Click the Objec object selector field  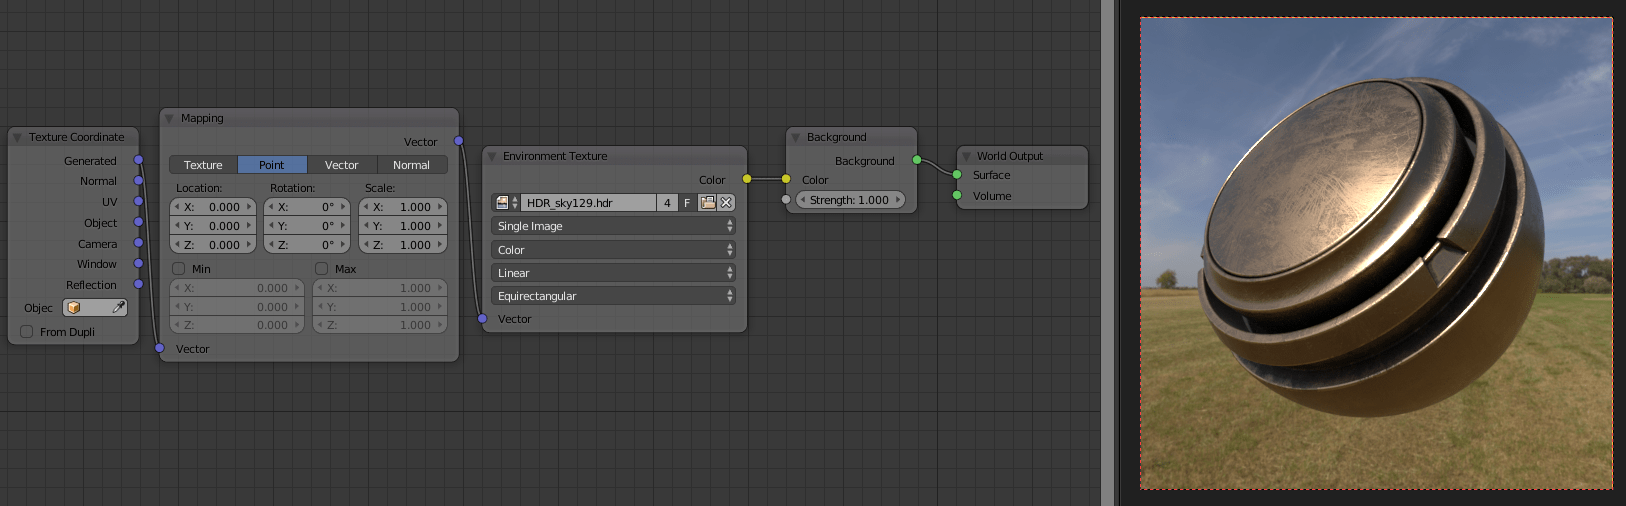point(95,308)
